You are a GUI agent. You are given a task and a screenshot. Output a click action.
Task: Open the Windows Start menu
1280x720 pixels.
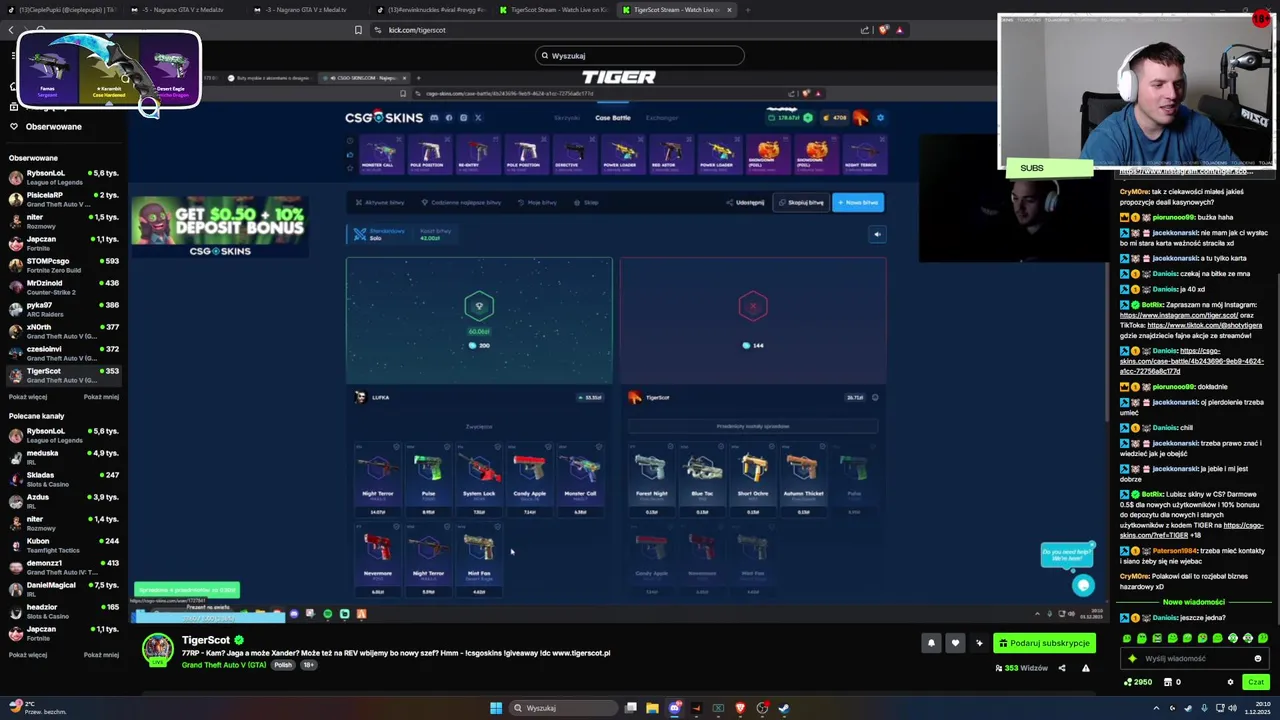(x=496, y=708)
